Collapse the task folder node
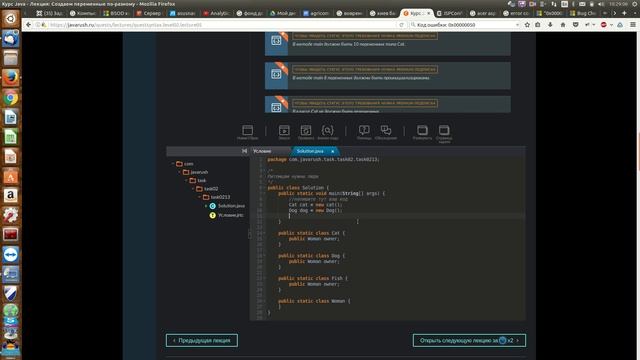Image resolution: width=640 pixels, height=360 pixels. point(187,180)
